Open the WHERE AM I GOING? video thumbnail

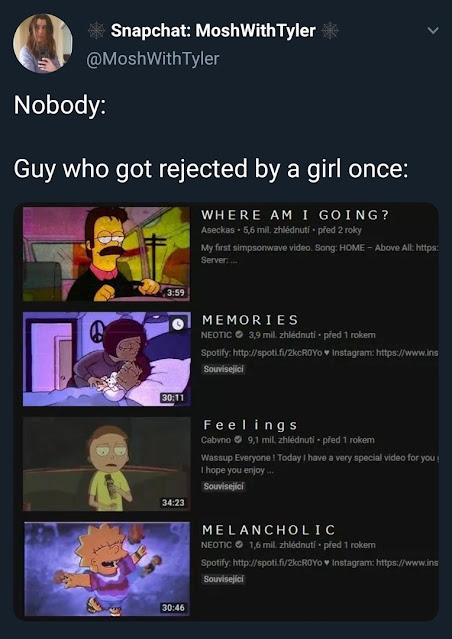tap(106, 254)
